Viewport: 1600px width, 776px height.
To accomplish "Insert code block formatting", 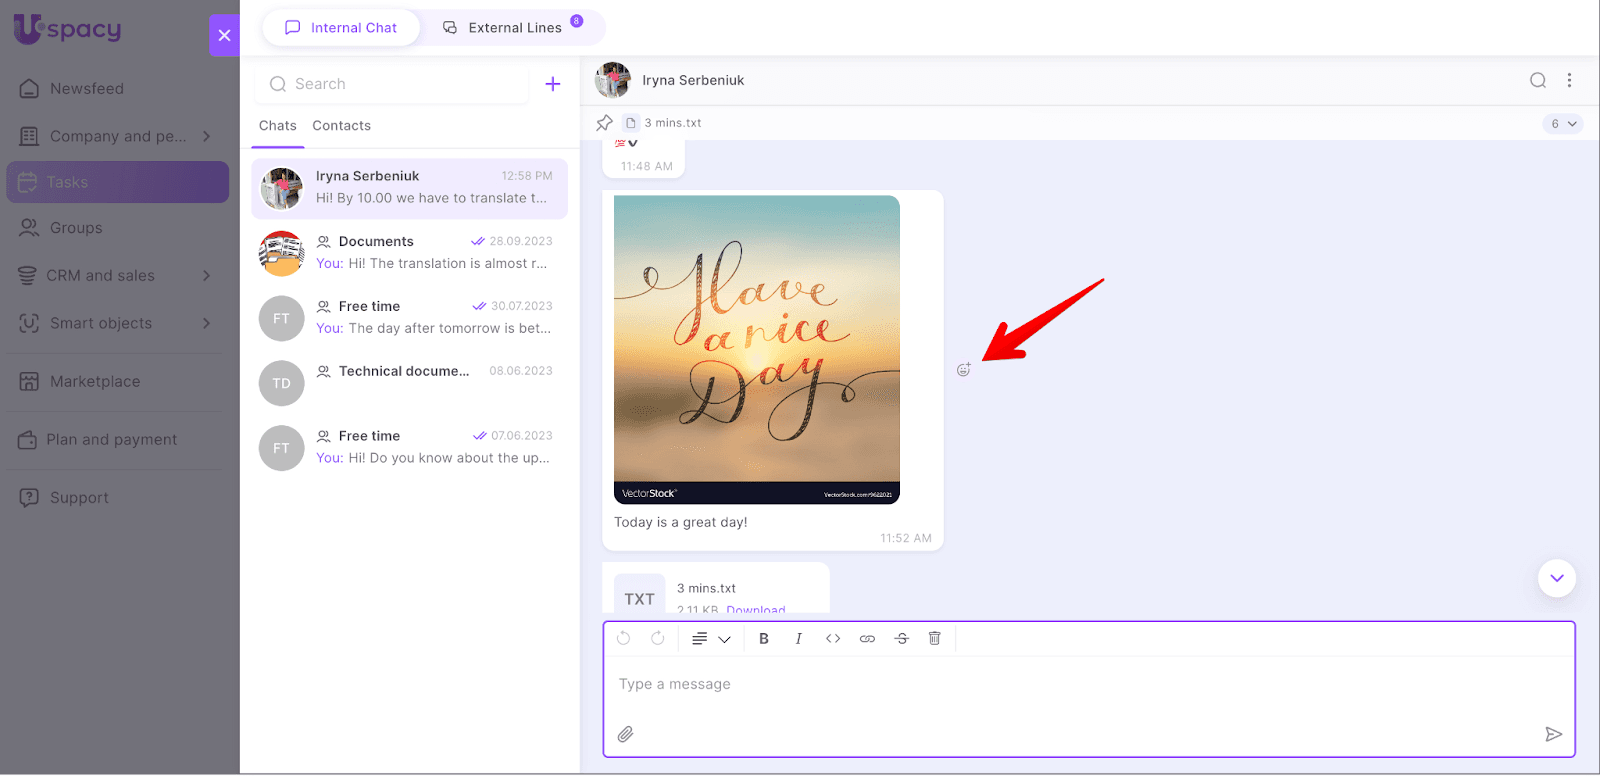I will 832,639.
